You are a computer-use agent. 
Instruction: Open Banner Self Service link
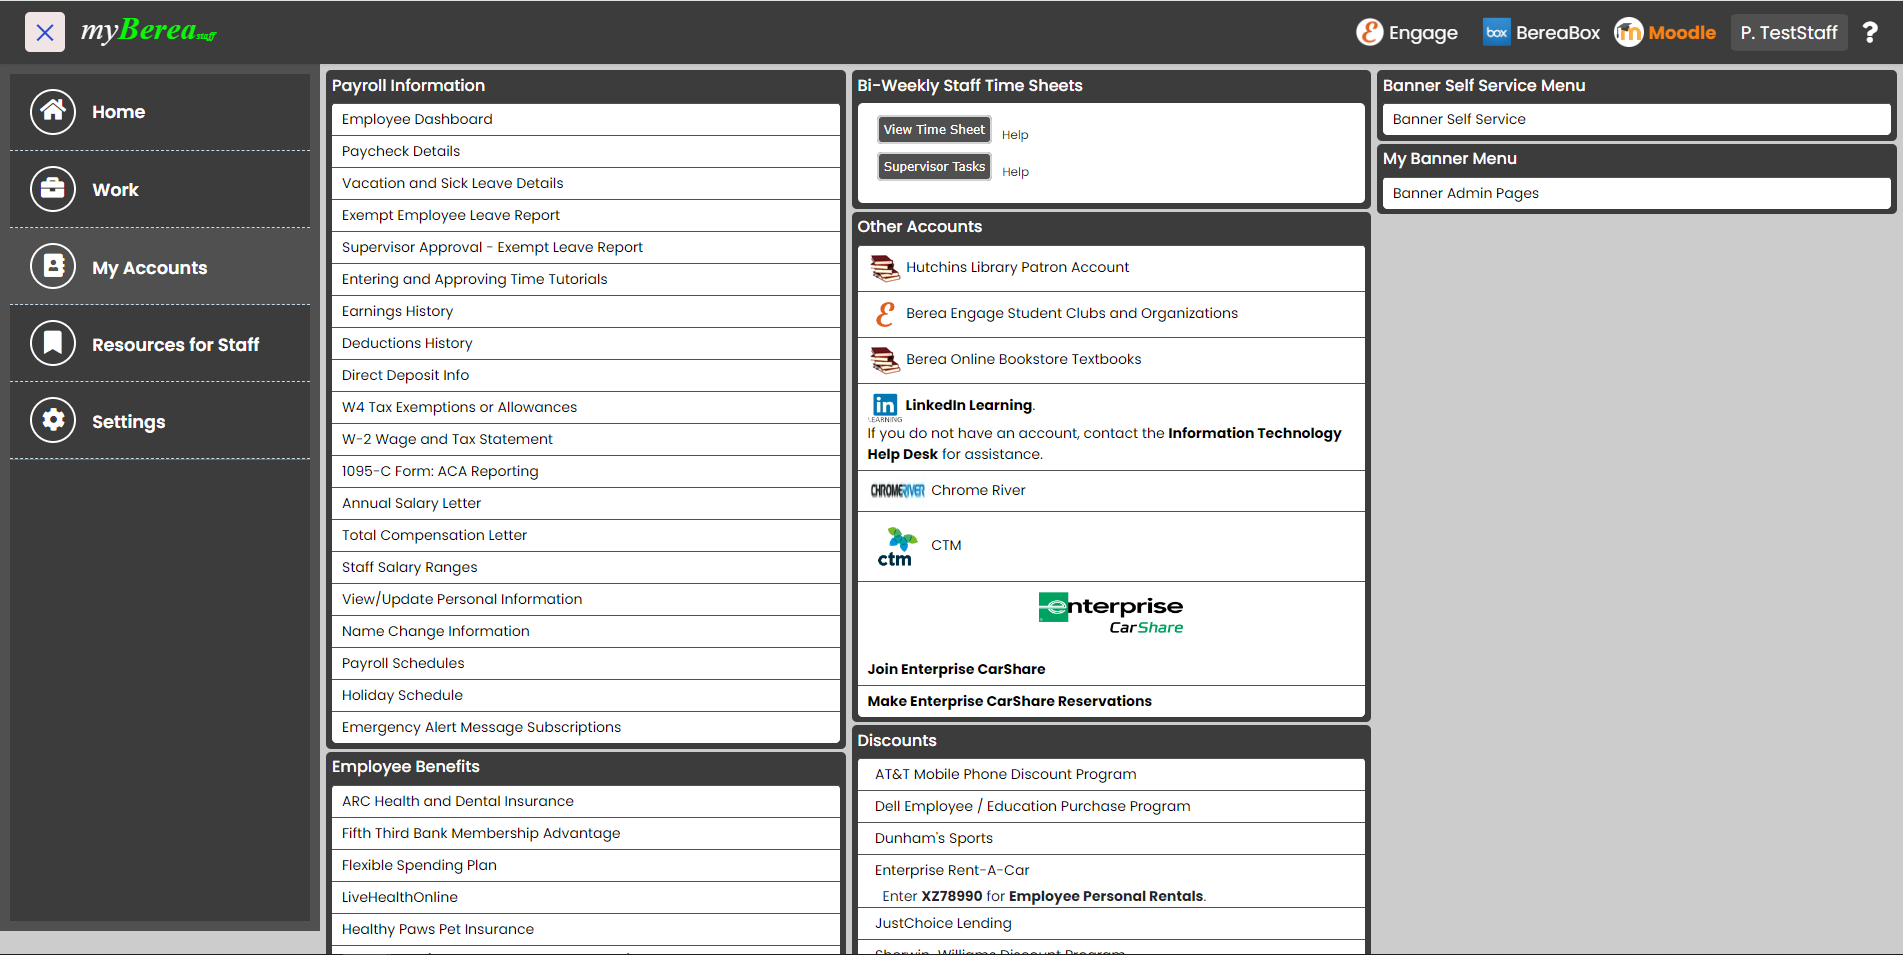point(1458,119)
